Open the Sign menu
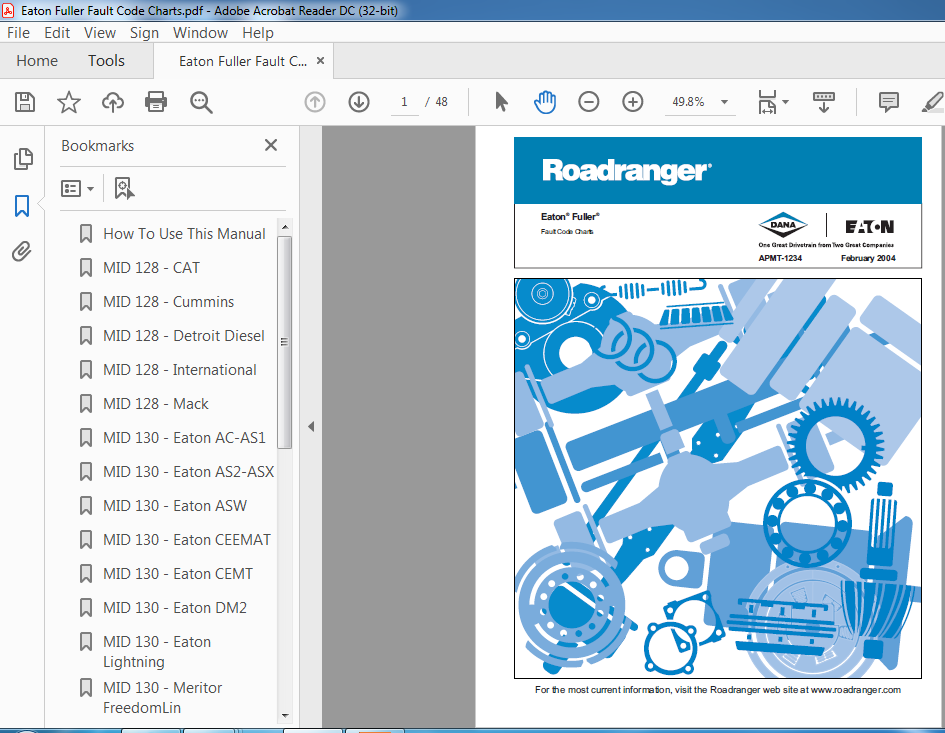The width and height of the screenshot is (945, 733). click(x=144, y=33)
